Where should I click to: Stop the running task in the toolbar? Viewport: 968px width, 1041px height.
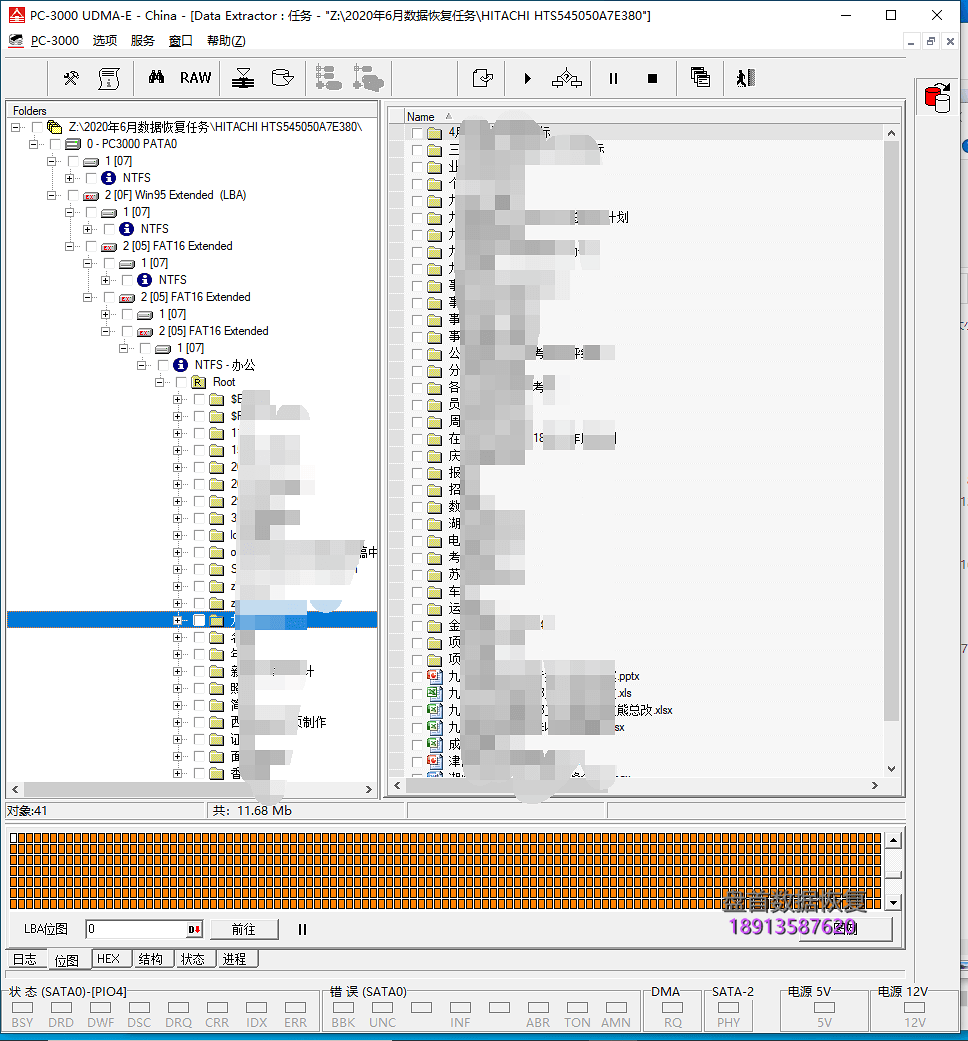click(x=653, y=78)
